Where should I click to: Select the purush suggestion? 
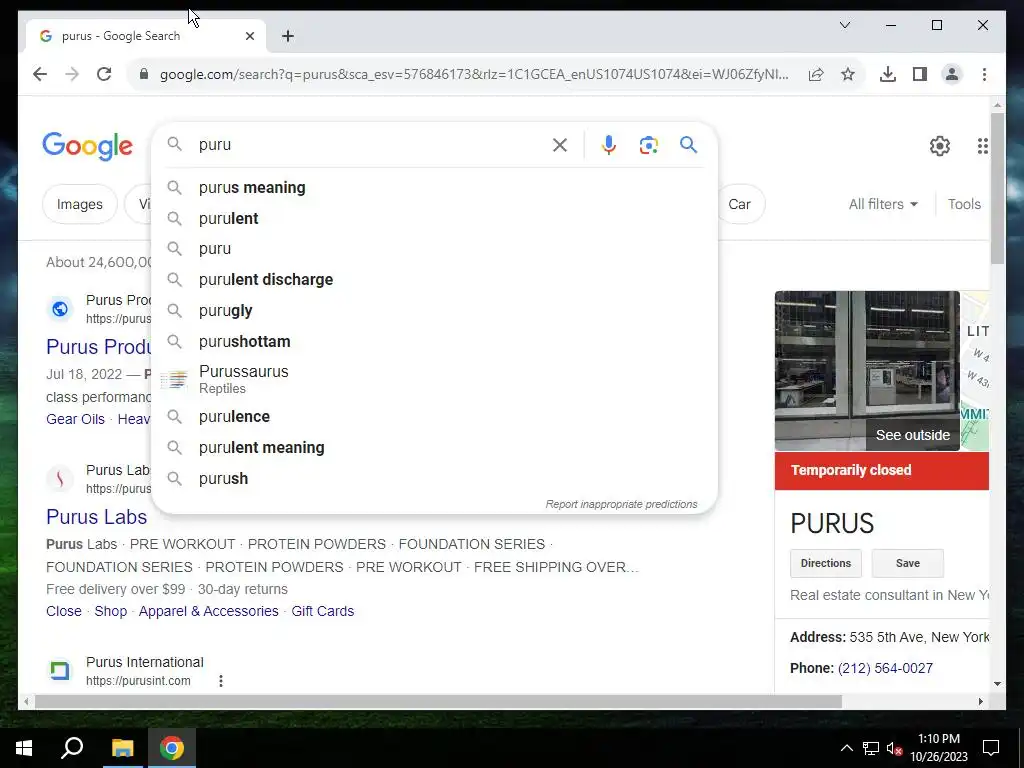pyautogui.click(x=434, y=479)
